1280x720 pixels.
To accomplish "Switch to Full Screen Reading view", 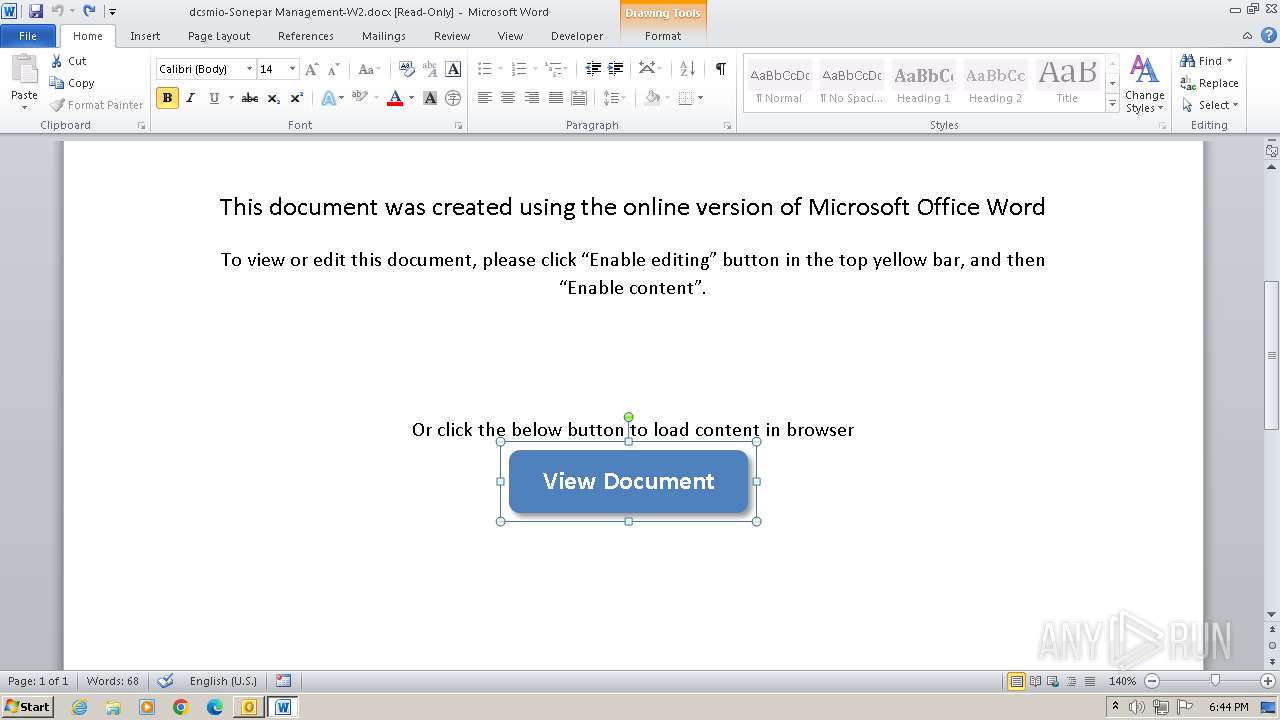I will [1034, 681].
